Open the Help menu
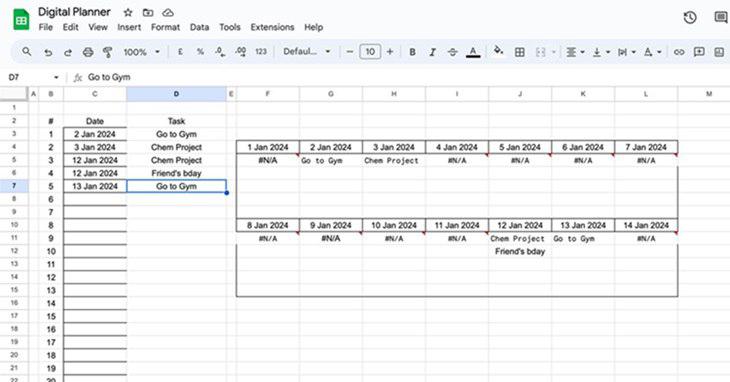This screenshot has width=730, height=382. (x=314, y=27)
